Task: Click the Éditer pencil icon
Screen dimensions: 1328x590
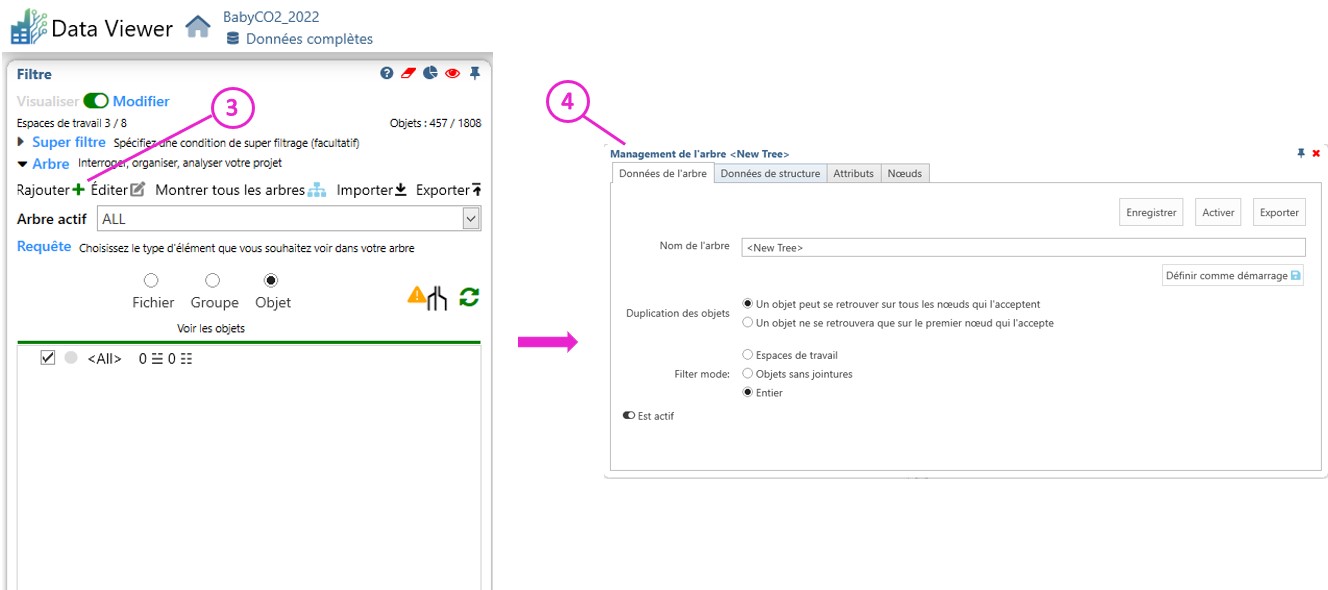Action: tap(138, 190)
